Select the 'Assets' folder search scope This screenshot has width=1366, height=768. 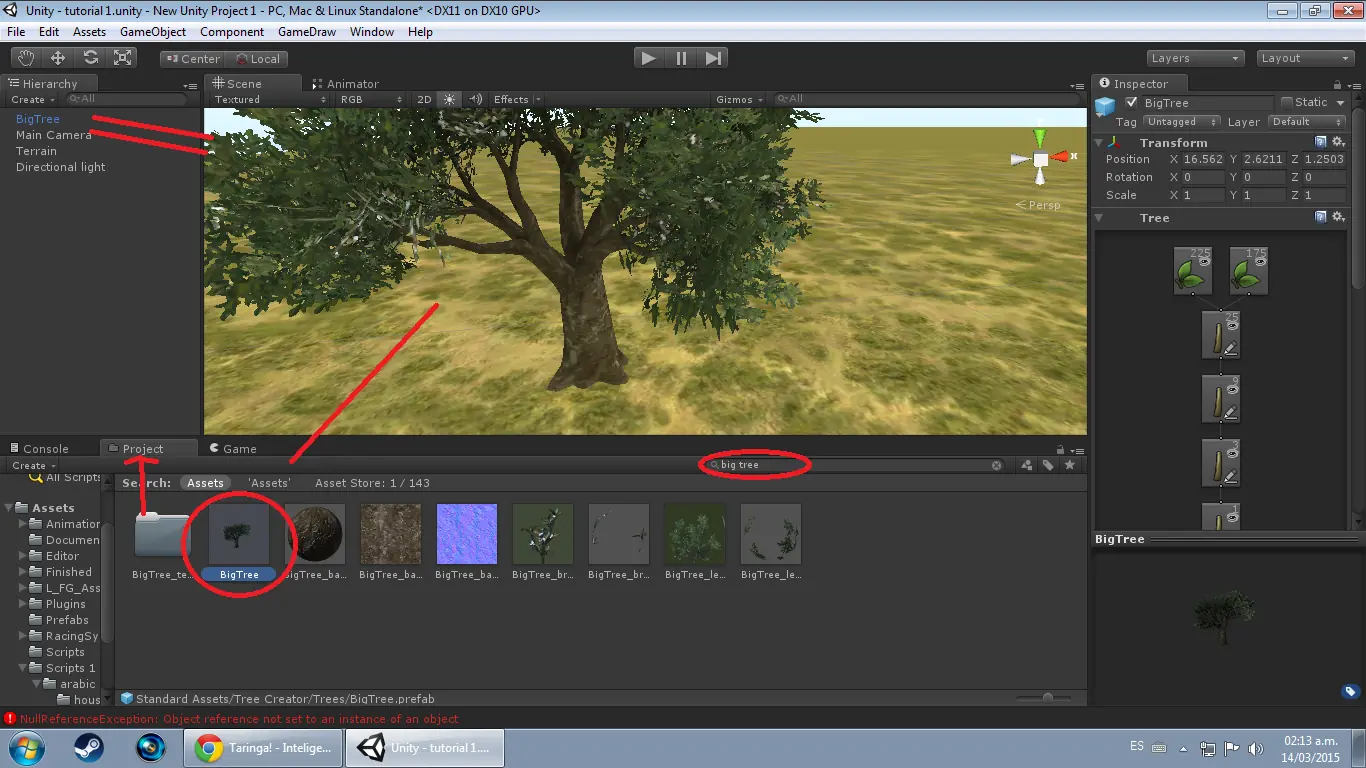pos(269,483)
